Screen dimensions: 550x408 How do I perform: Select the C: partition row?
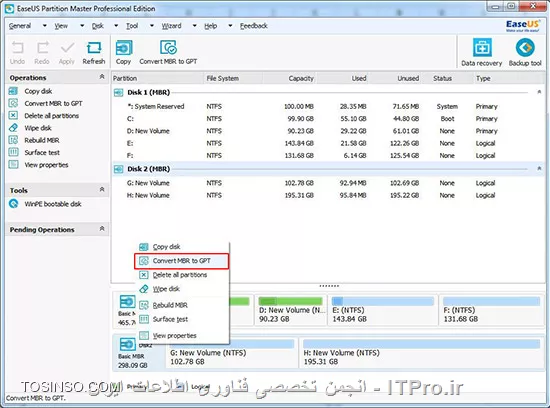tap(327, 119)
